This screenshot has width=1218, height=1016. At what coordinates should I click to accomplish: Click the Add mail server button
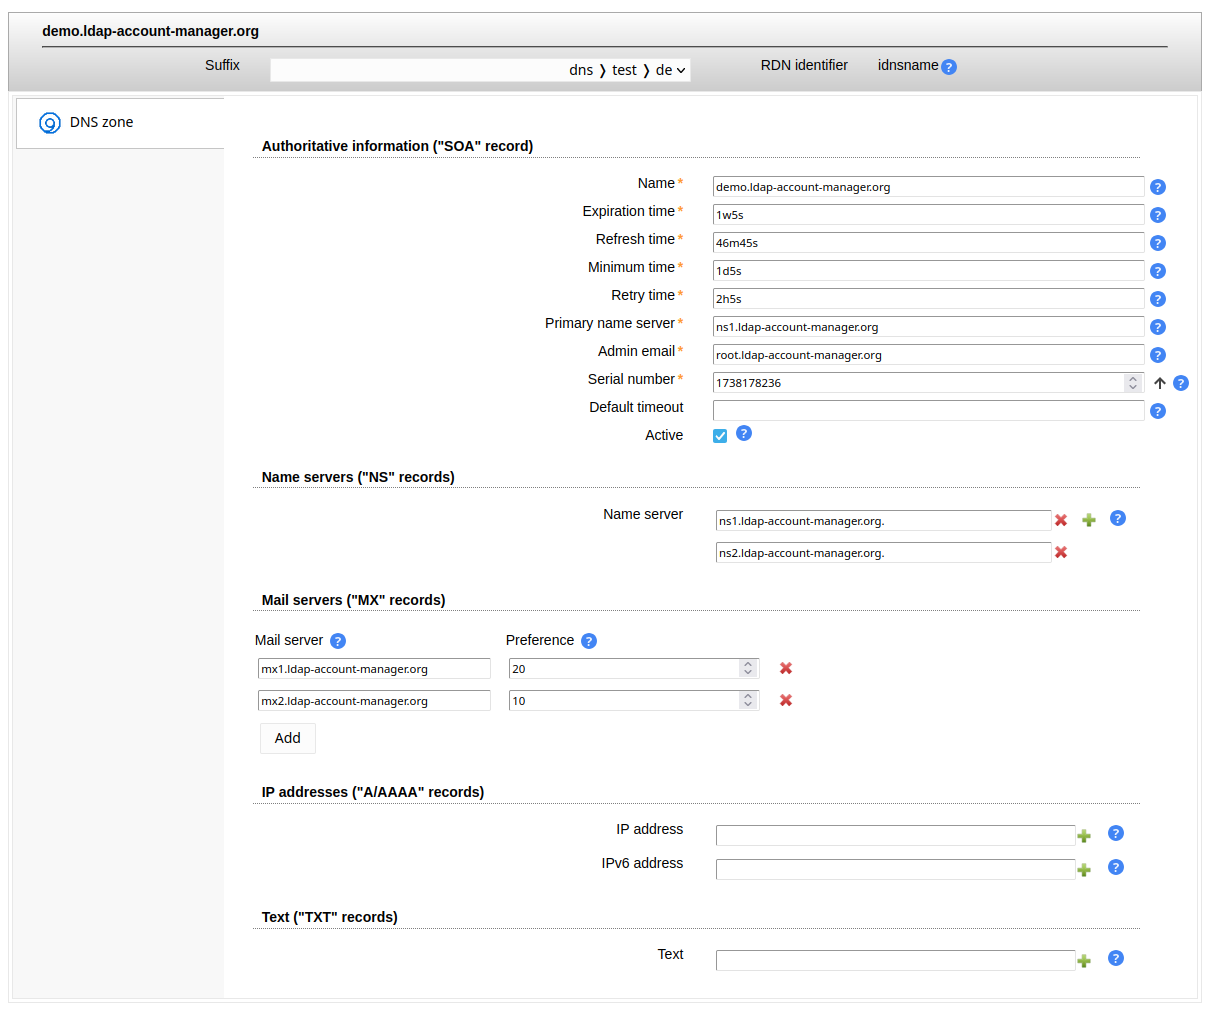pyautogui.click(x=287, y=738)
